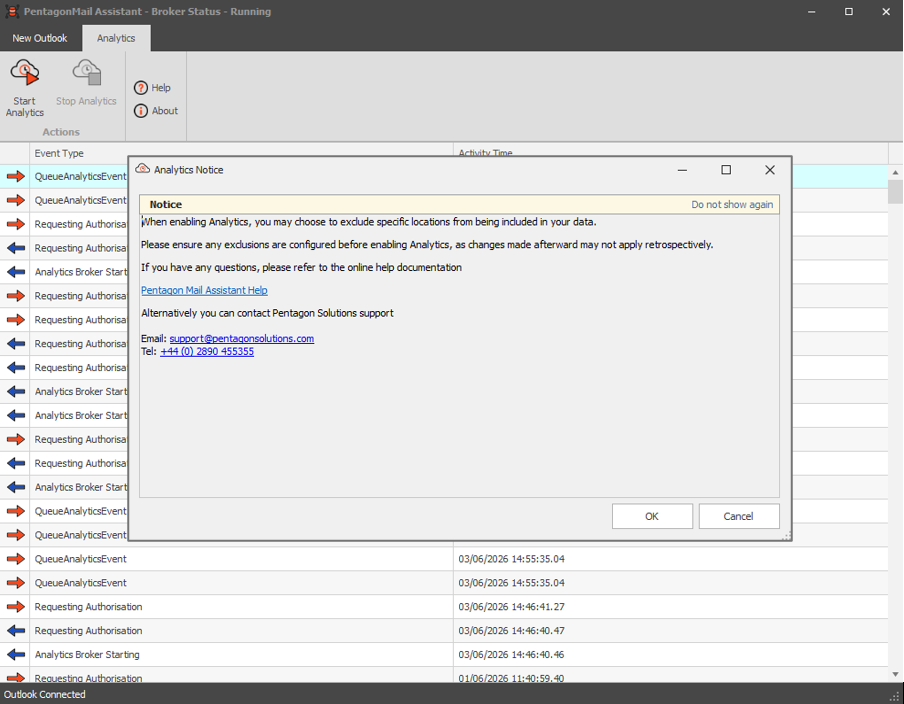Click the event list scrollbar thumb
This screenshot has width=904, height=704.
[895, 192]
